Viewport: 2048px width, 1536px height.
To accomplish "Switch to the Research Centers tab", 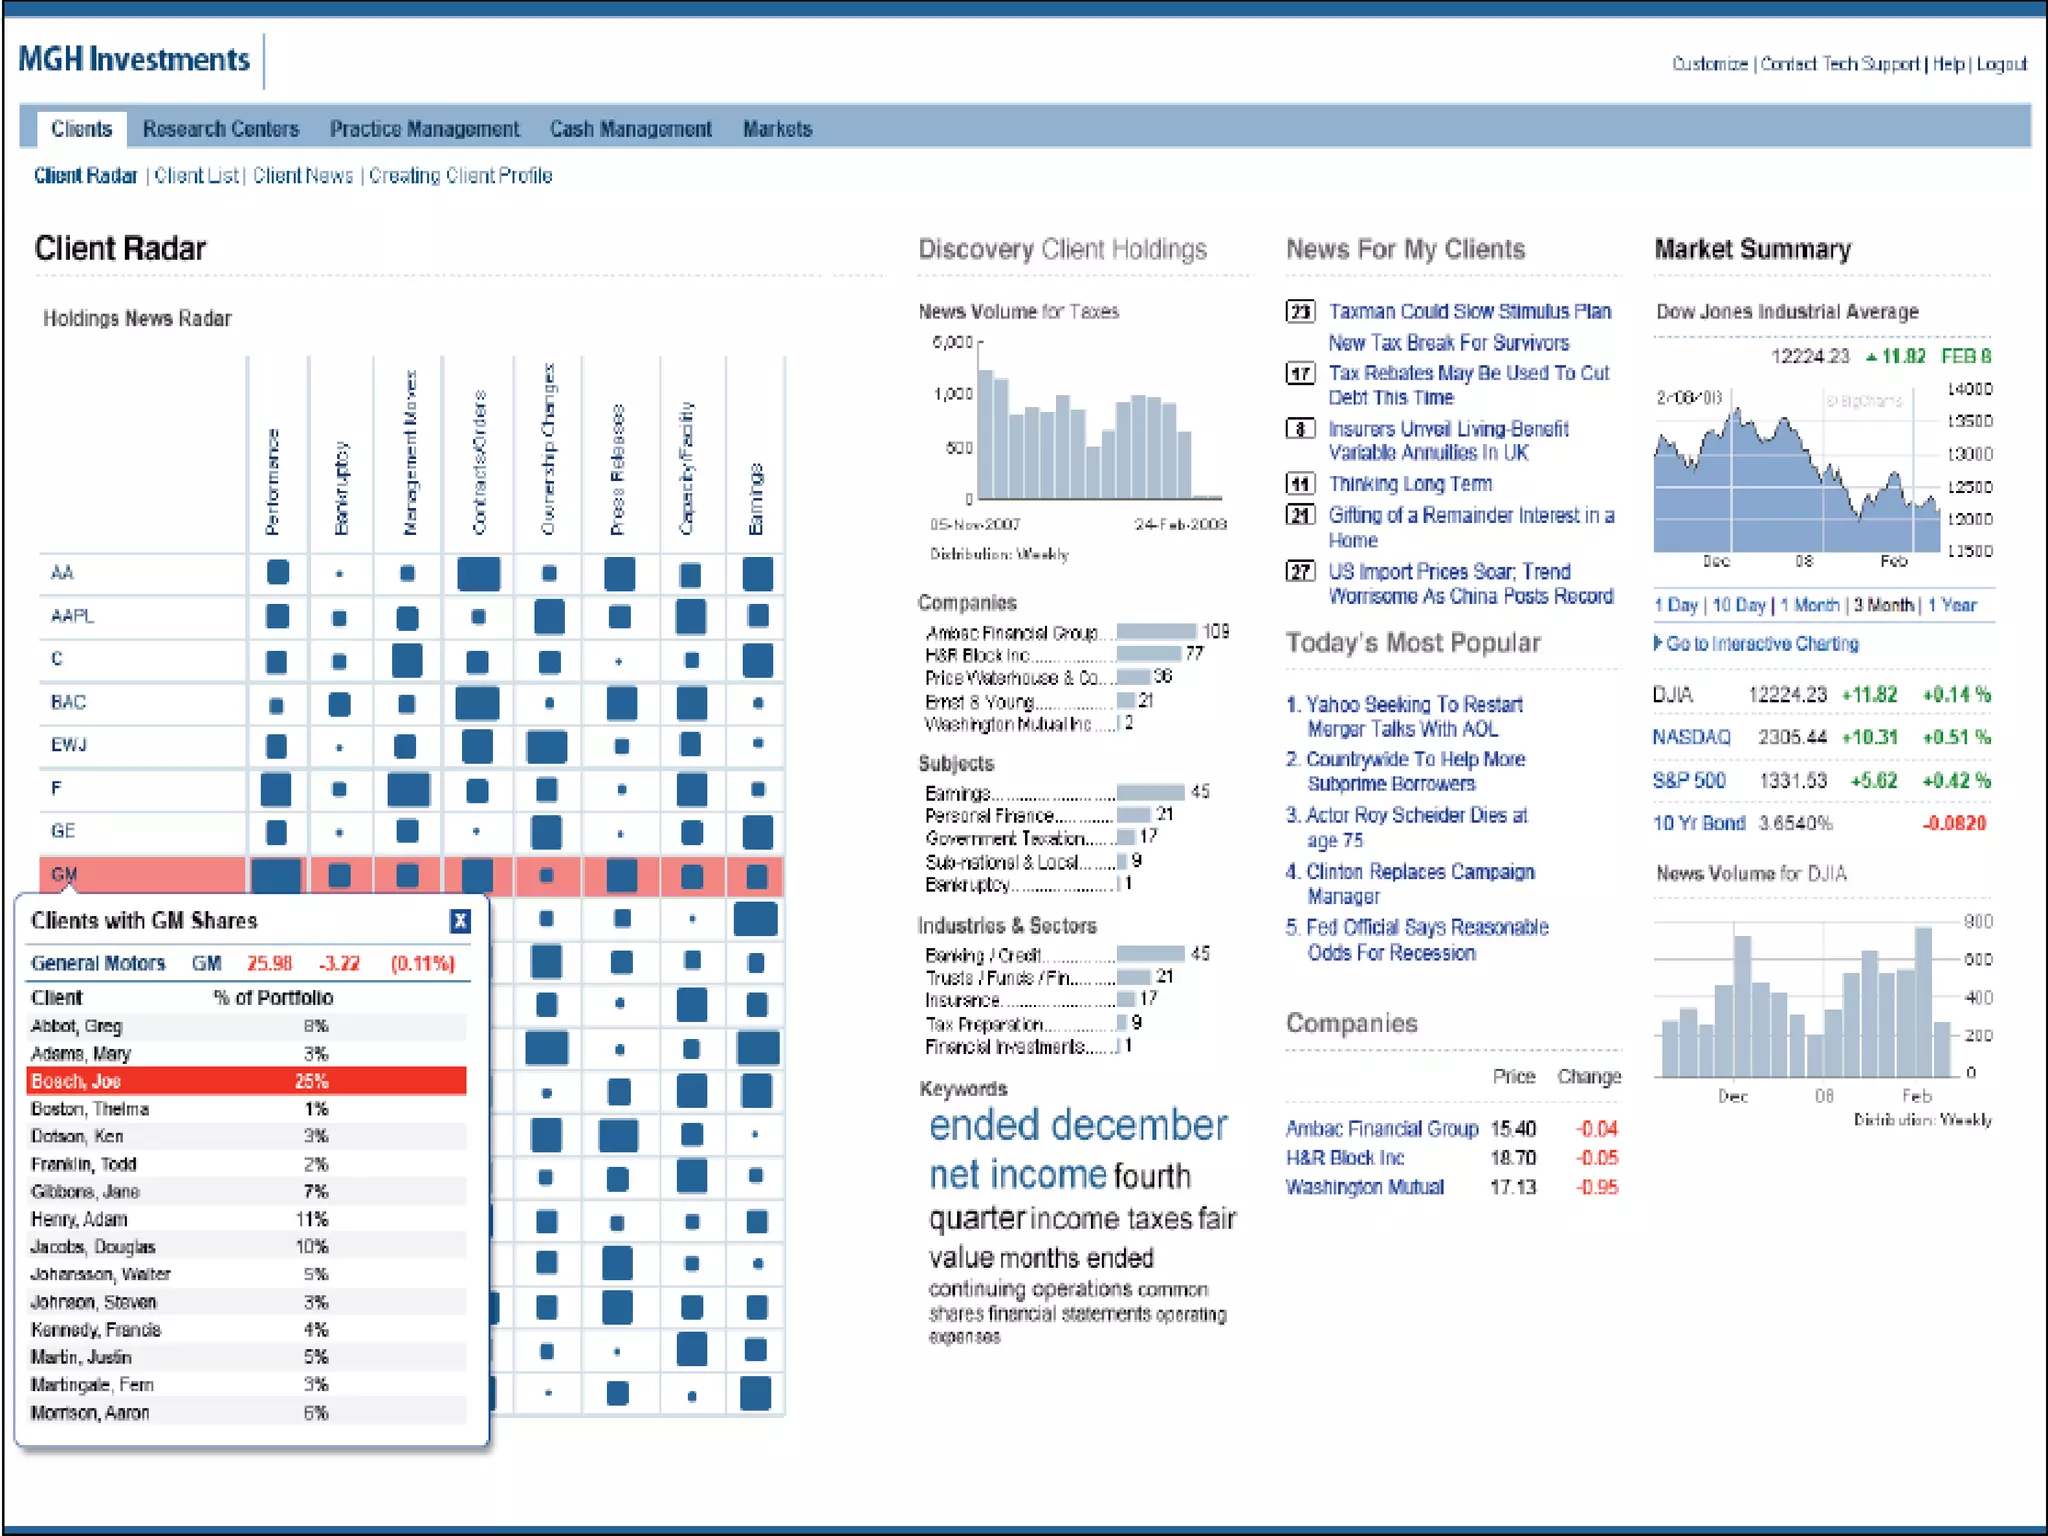I will click(220, 129).
